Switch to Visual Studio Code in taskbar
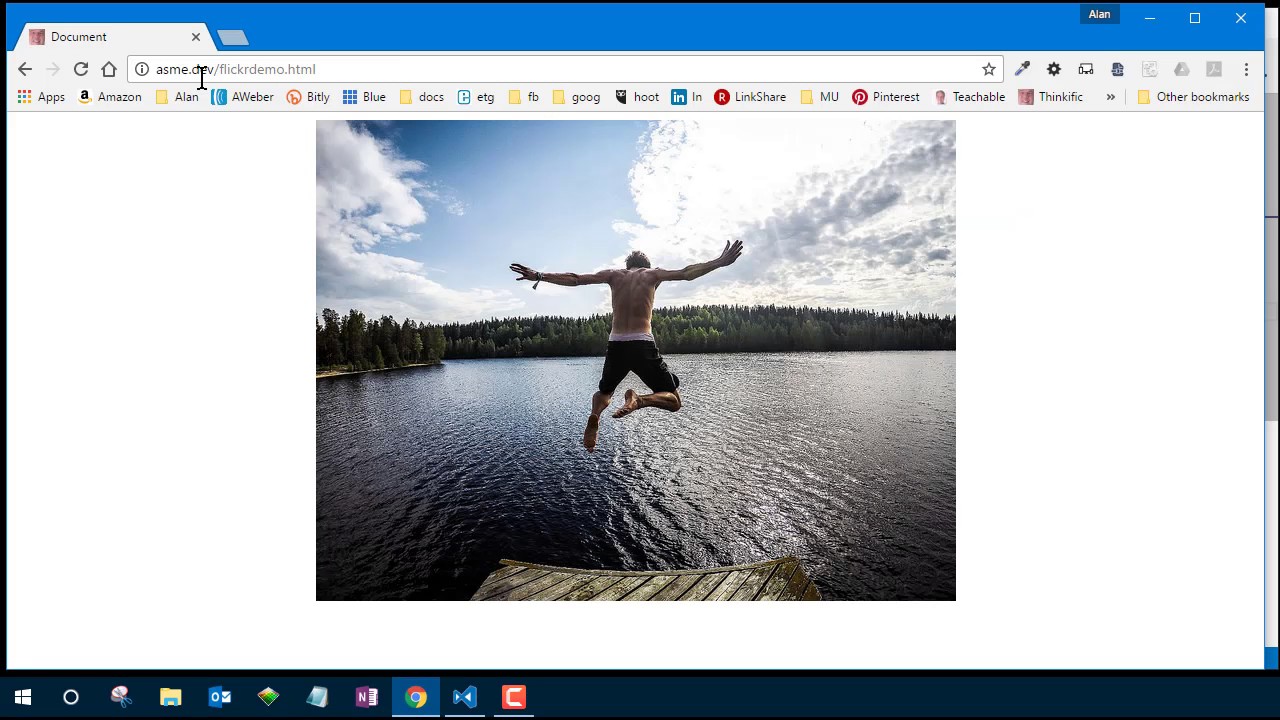 point(465,697)
